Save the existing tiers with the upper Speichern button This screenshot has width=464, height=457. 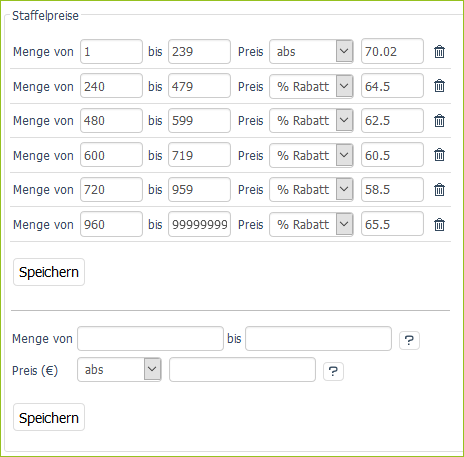[49, 272]
